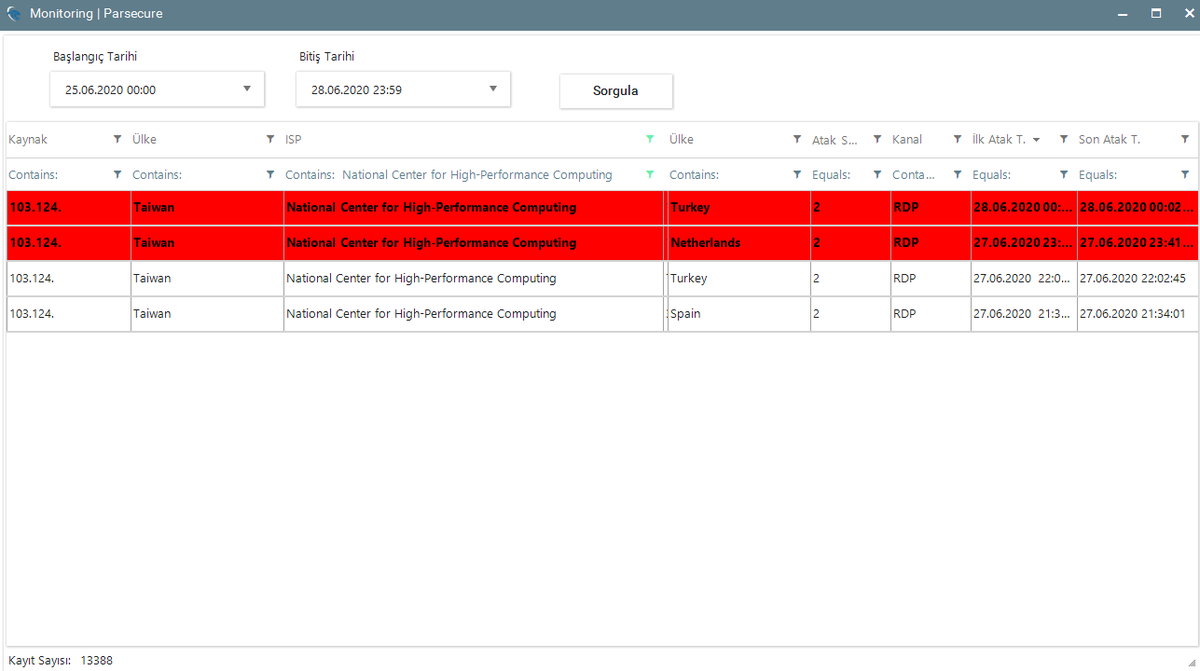Open the Kaynak column header filter icon
Screen dimensions: 1200x671
click(118, 140)
